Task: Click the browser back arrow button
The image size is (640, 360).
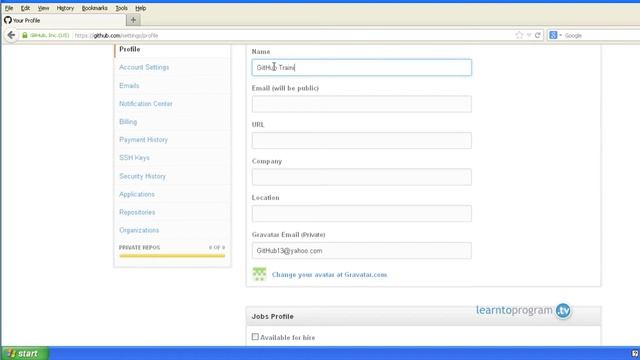Action: (x=11, y=36)
